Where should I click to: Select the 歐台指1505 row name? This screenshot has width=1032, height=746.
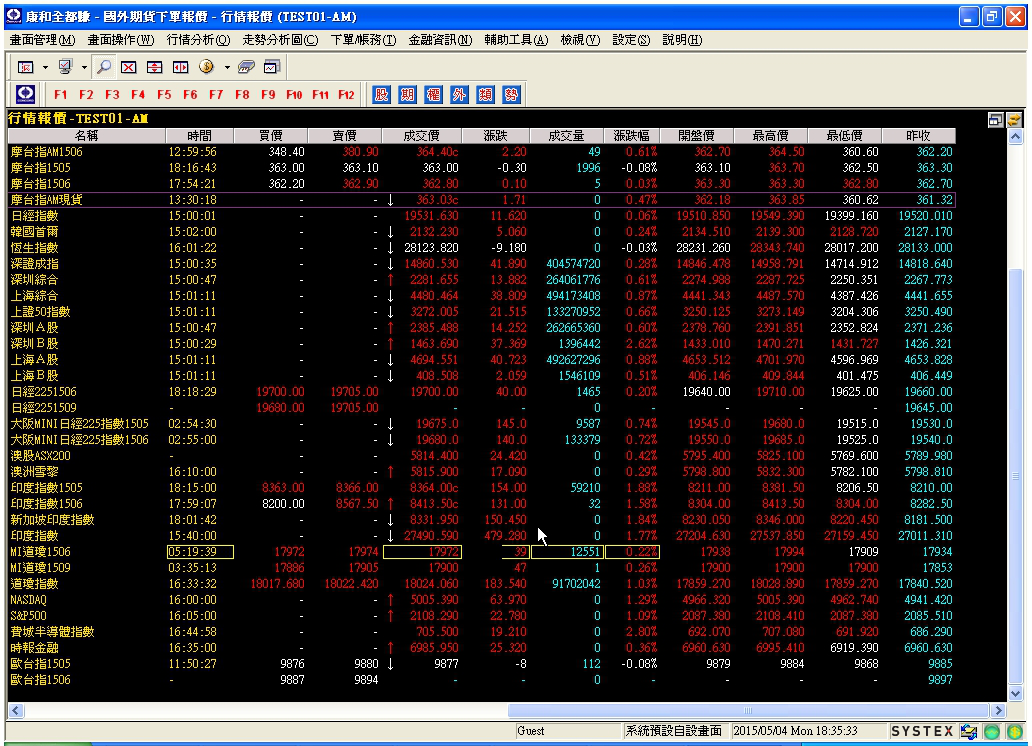[x=40, y=664]
